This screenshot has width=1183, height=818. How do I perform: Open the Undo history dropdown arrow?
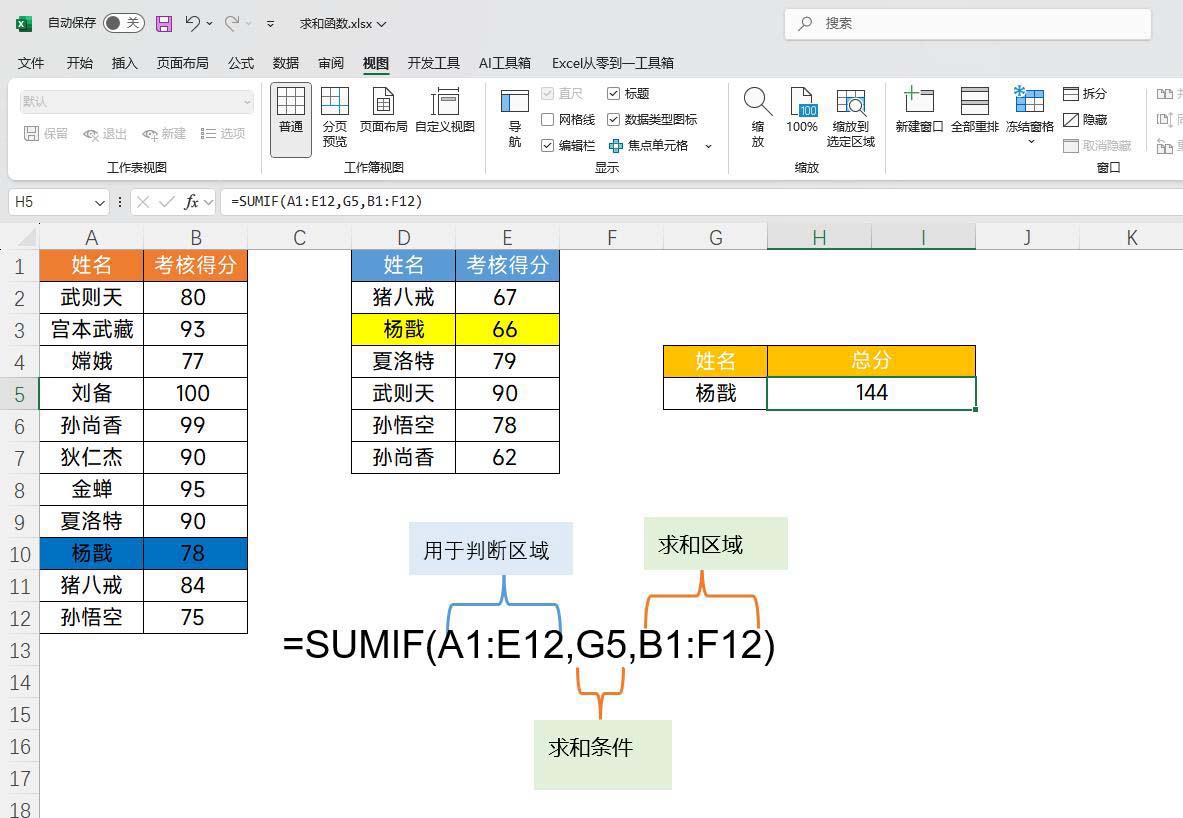(x=210, y=24)
